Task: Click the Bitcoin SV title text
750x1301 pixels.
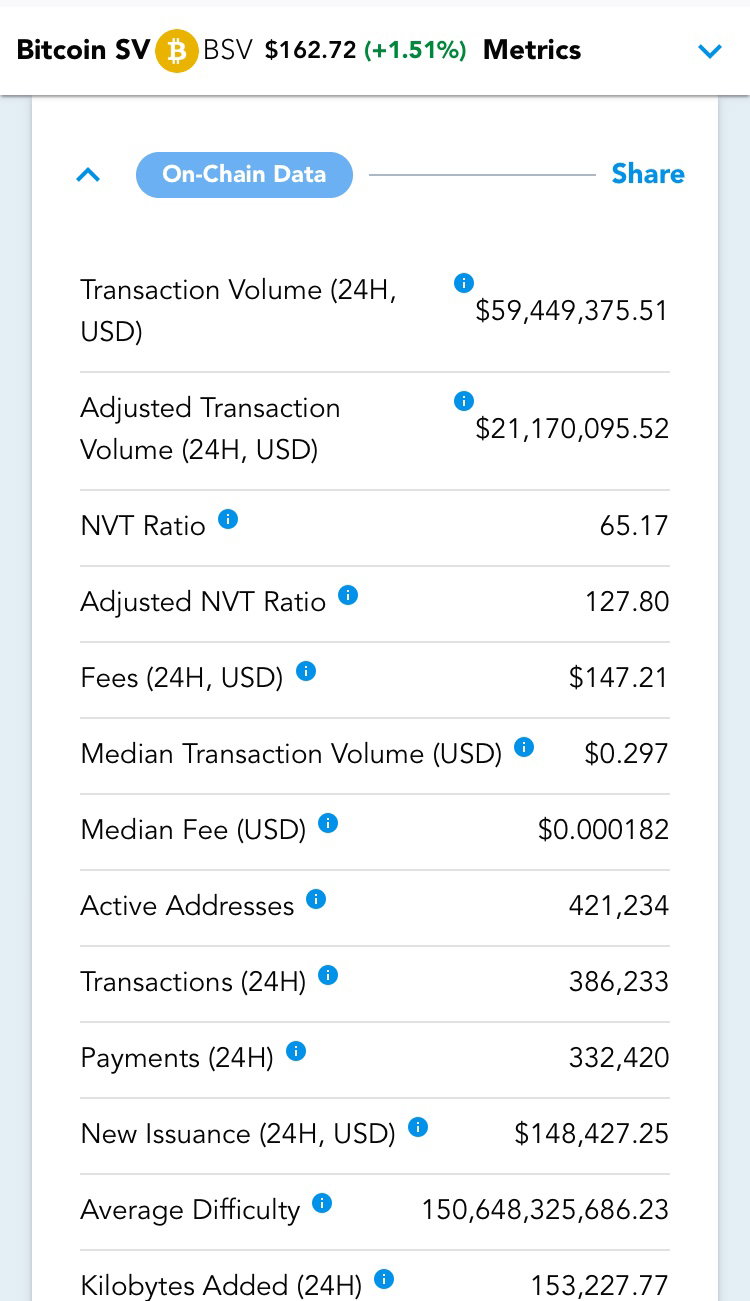Action: 83,50
